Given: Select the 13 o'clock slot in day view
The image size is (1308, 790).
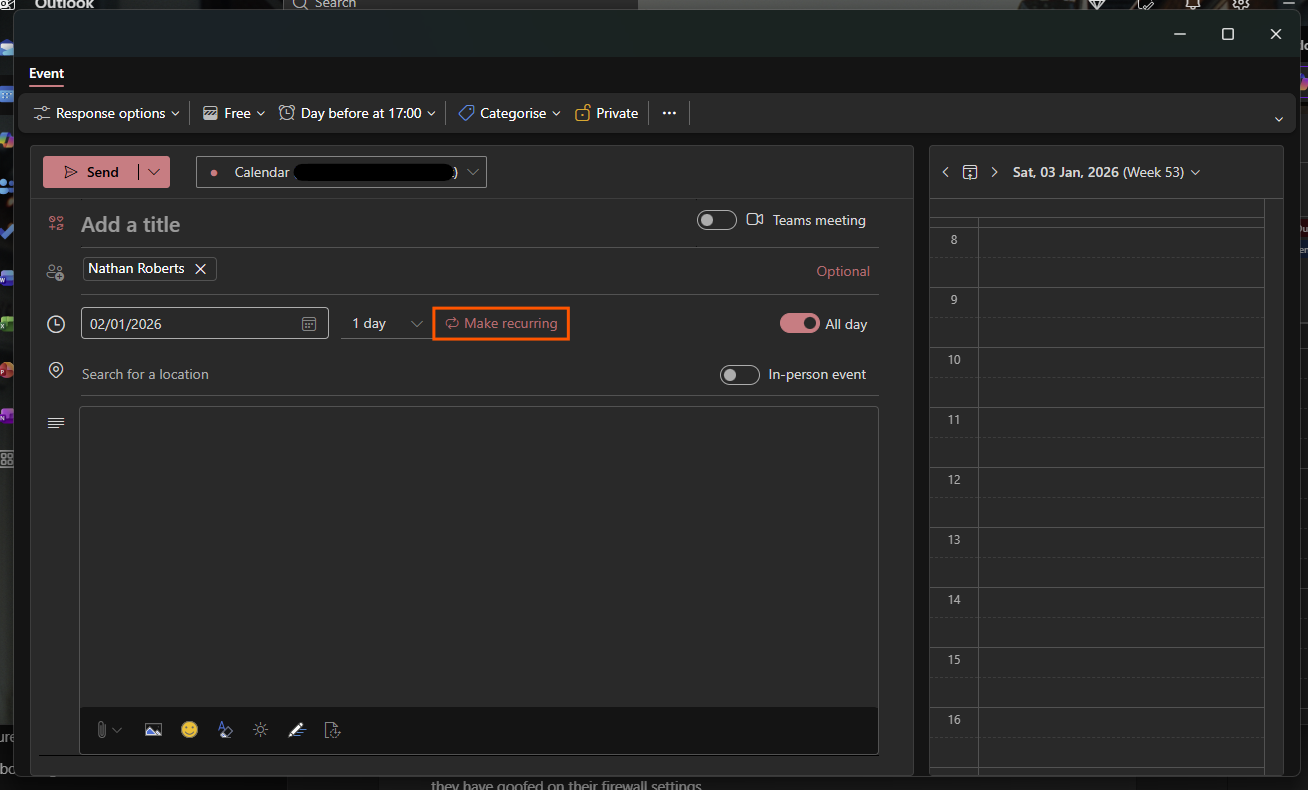Looking at the screenshot, I should pos(1120,557).
